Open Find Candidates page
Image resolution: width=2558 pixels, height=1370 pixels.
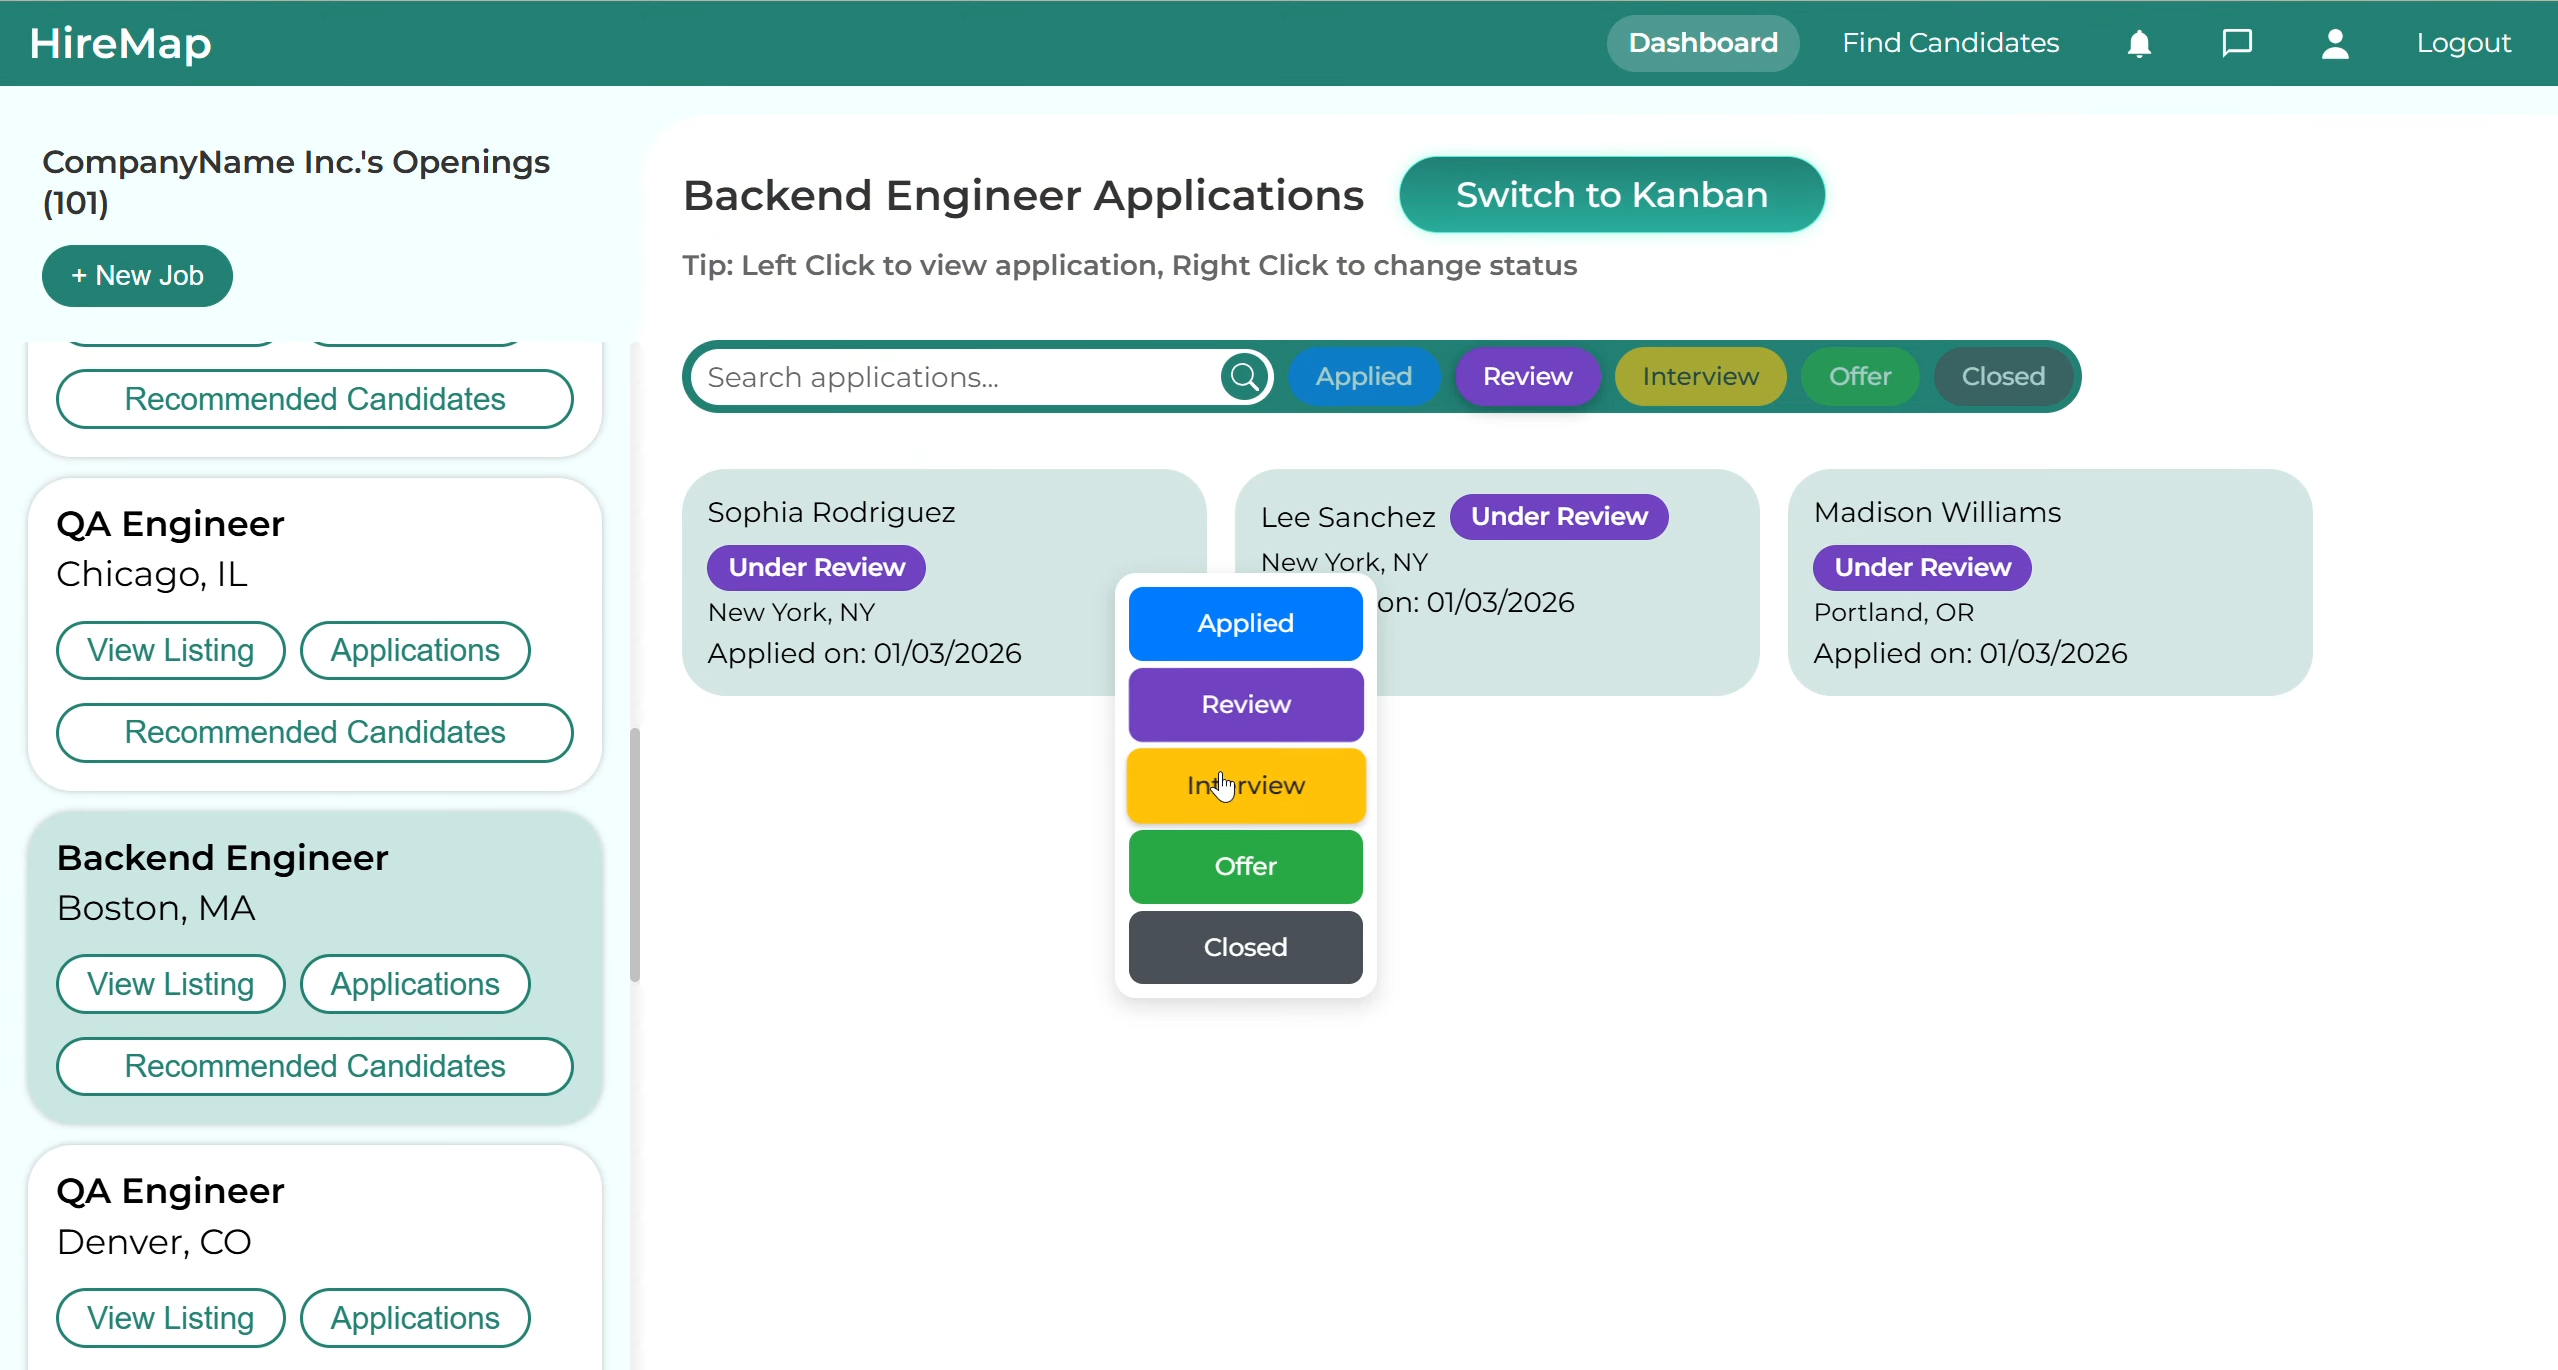[x=1950, y=43]
